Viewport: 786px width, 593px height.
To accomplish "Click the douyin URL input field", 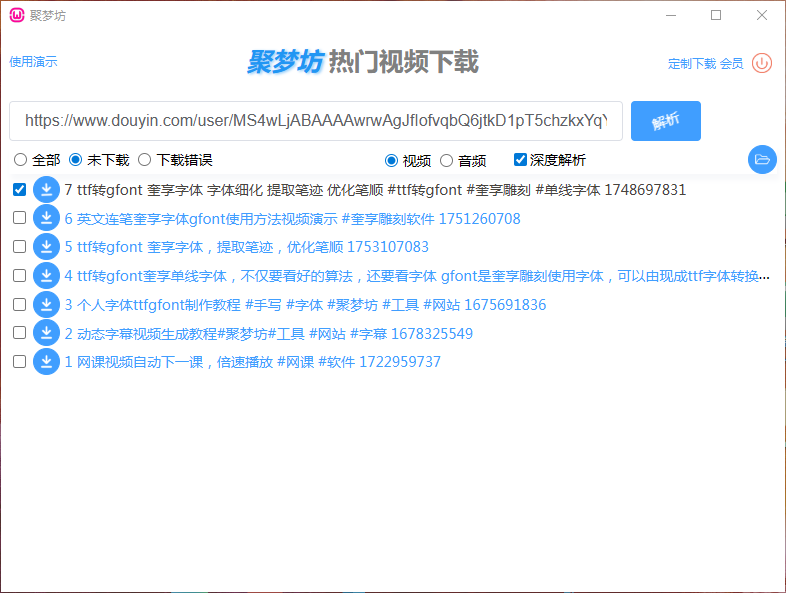I will pyautogui.click(x=316, y=121).
